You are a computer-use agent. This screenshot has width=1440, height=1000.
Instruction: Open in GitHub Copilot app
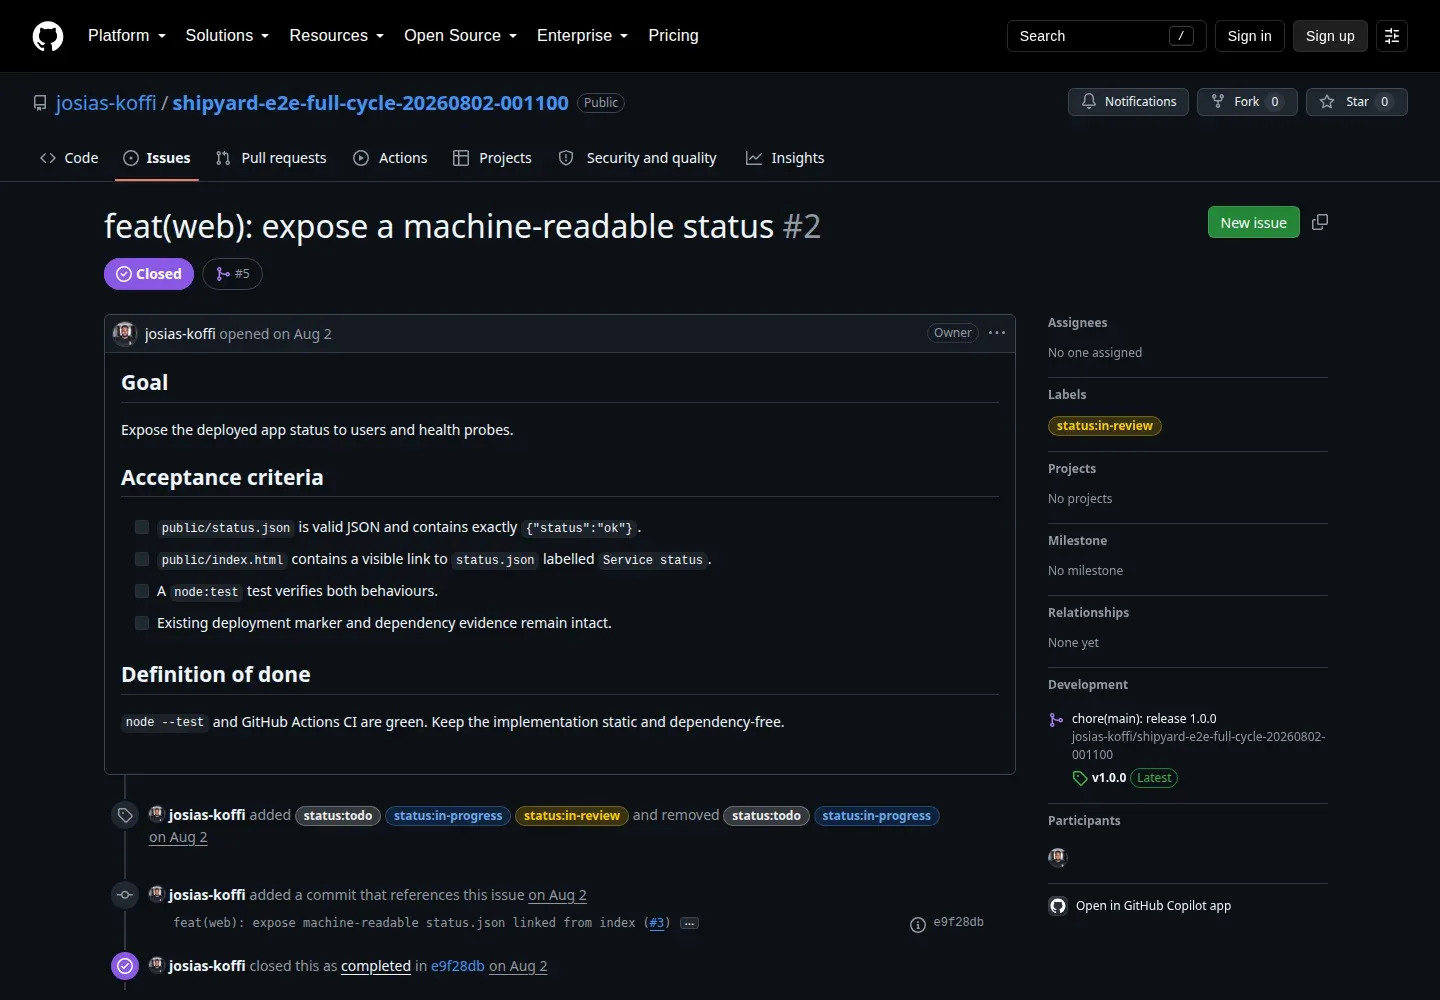click(x=1140, y=906)
